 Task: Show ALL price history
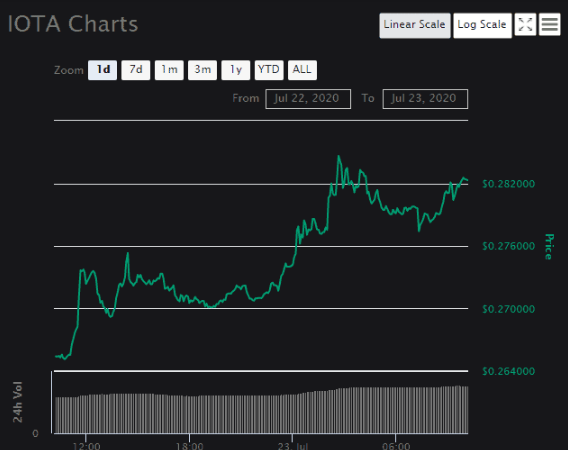(302, 70)
